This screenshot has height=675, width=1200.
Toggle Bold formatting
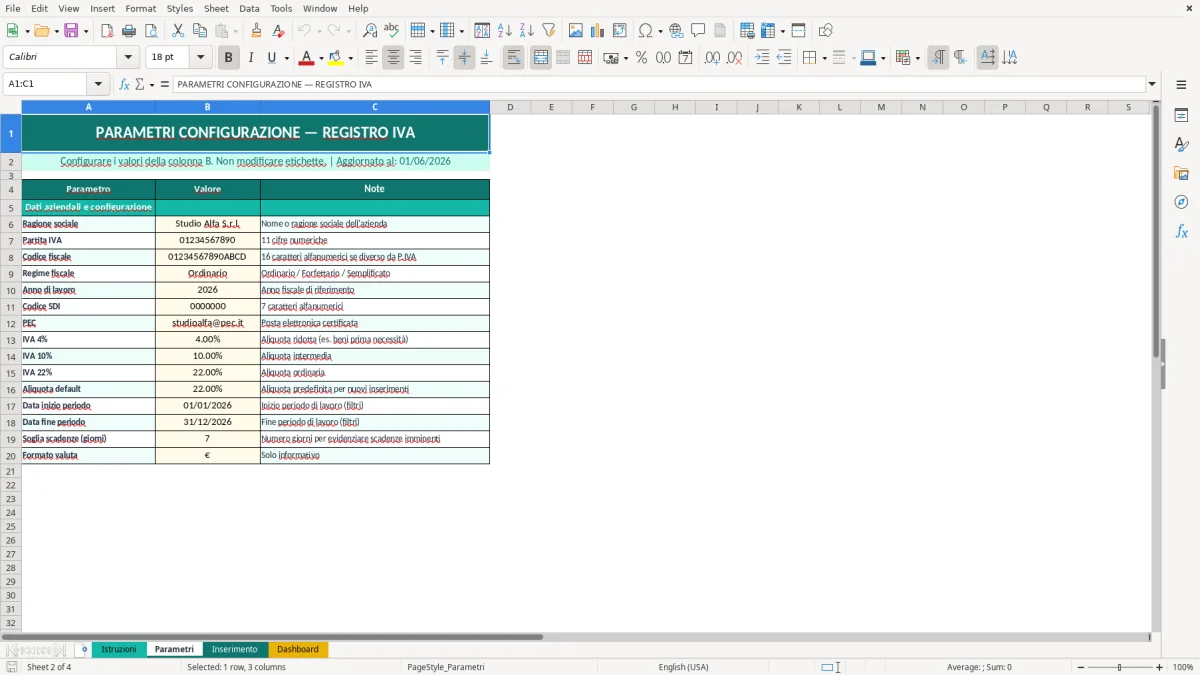(x=229, y=58)
